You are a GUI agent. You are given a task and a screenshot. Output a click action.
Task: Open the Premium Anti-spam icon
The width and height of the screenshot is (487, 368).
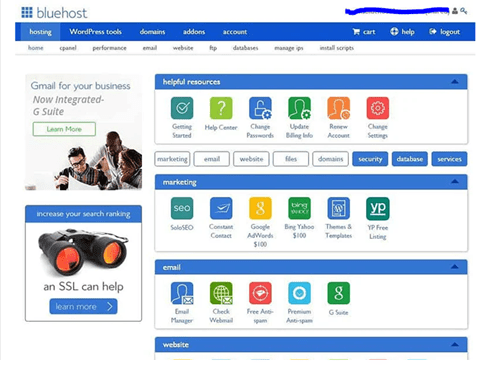point(299,293)
